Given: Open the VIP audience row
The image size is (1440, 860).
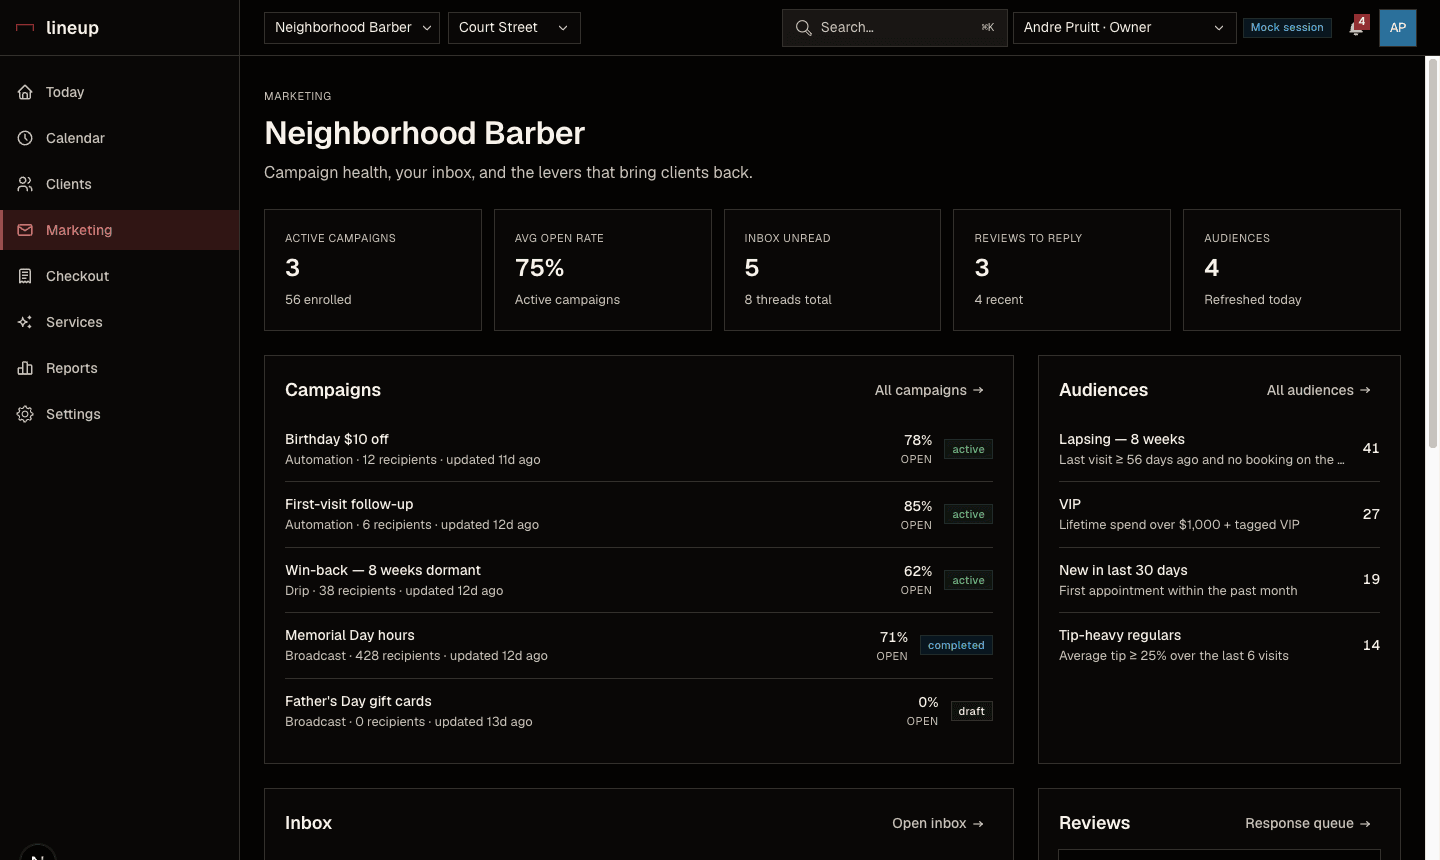Looking at the screenshot, I should 1219,514.
